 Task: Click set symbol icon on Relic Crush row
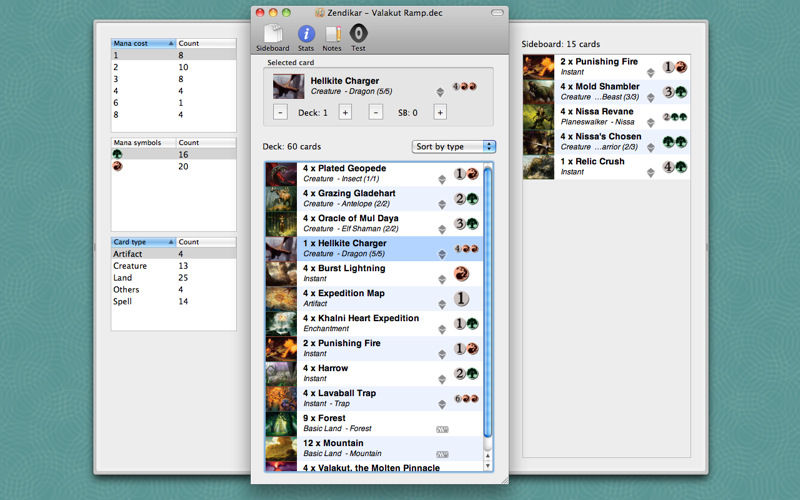pos(651,172)
